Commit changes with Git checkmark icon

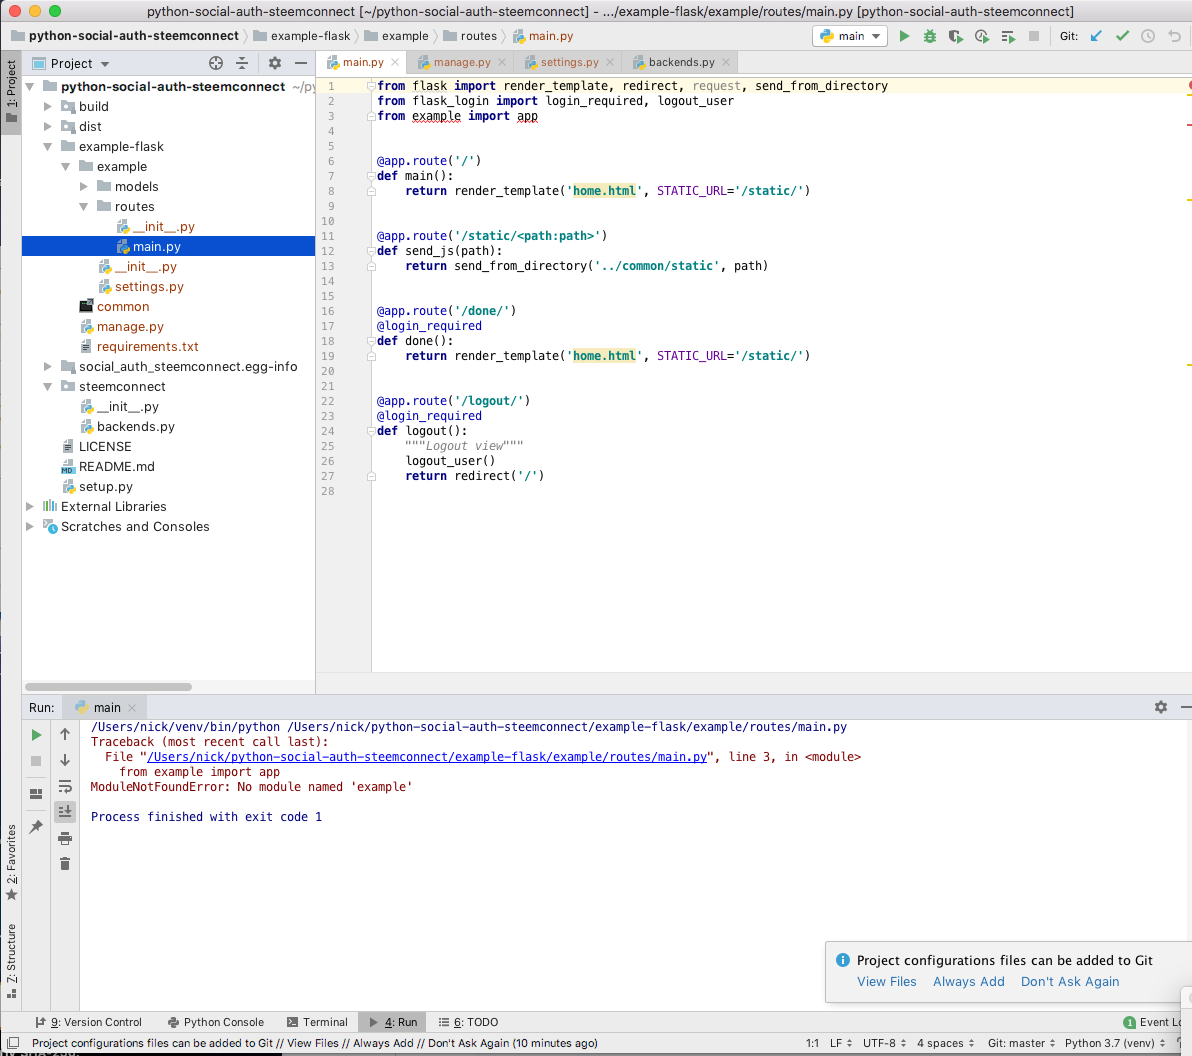pos(1122,36)
